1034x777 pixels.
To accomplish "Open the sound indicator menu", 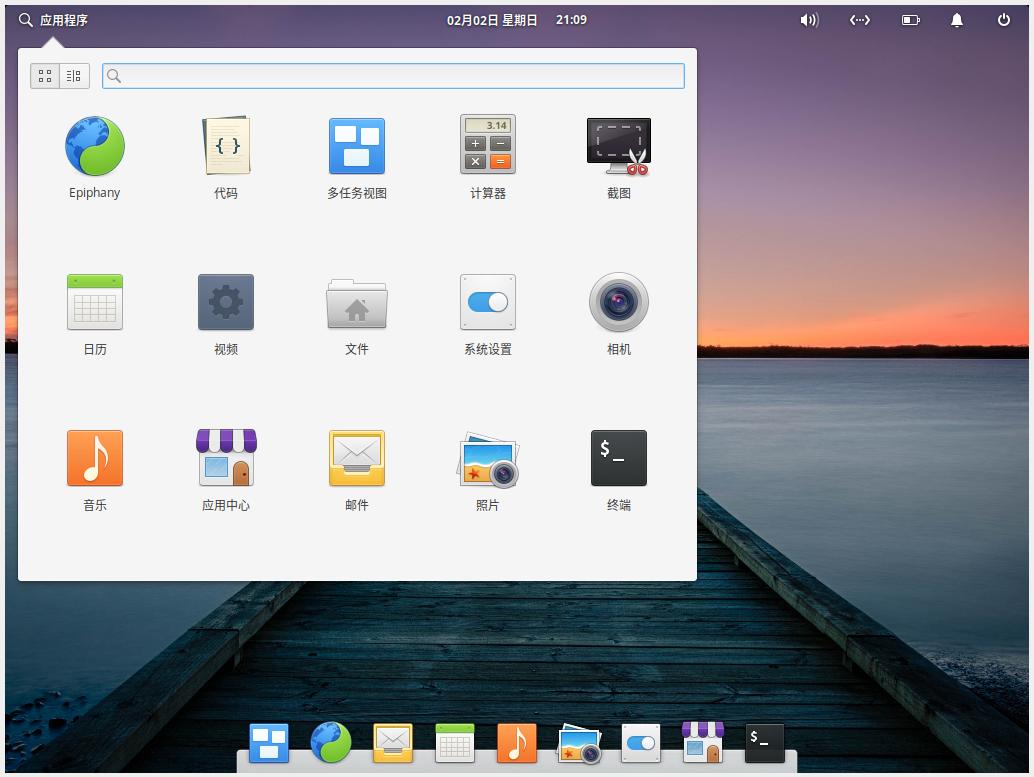I will pos(808,19).
